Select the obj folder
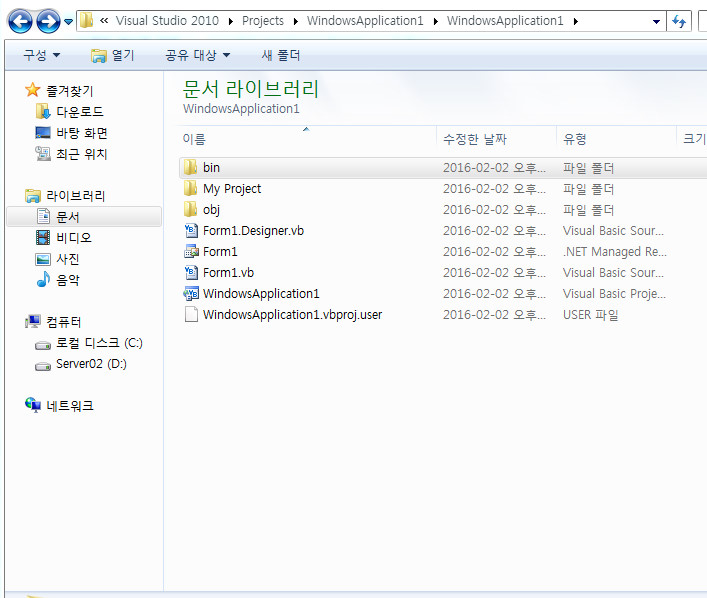 [x=211, y=210]
